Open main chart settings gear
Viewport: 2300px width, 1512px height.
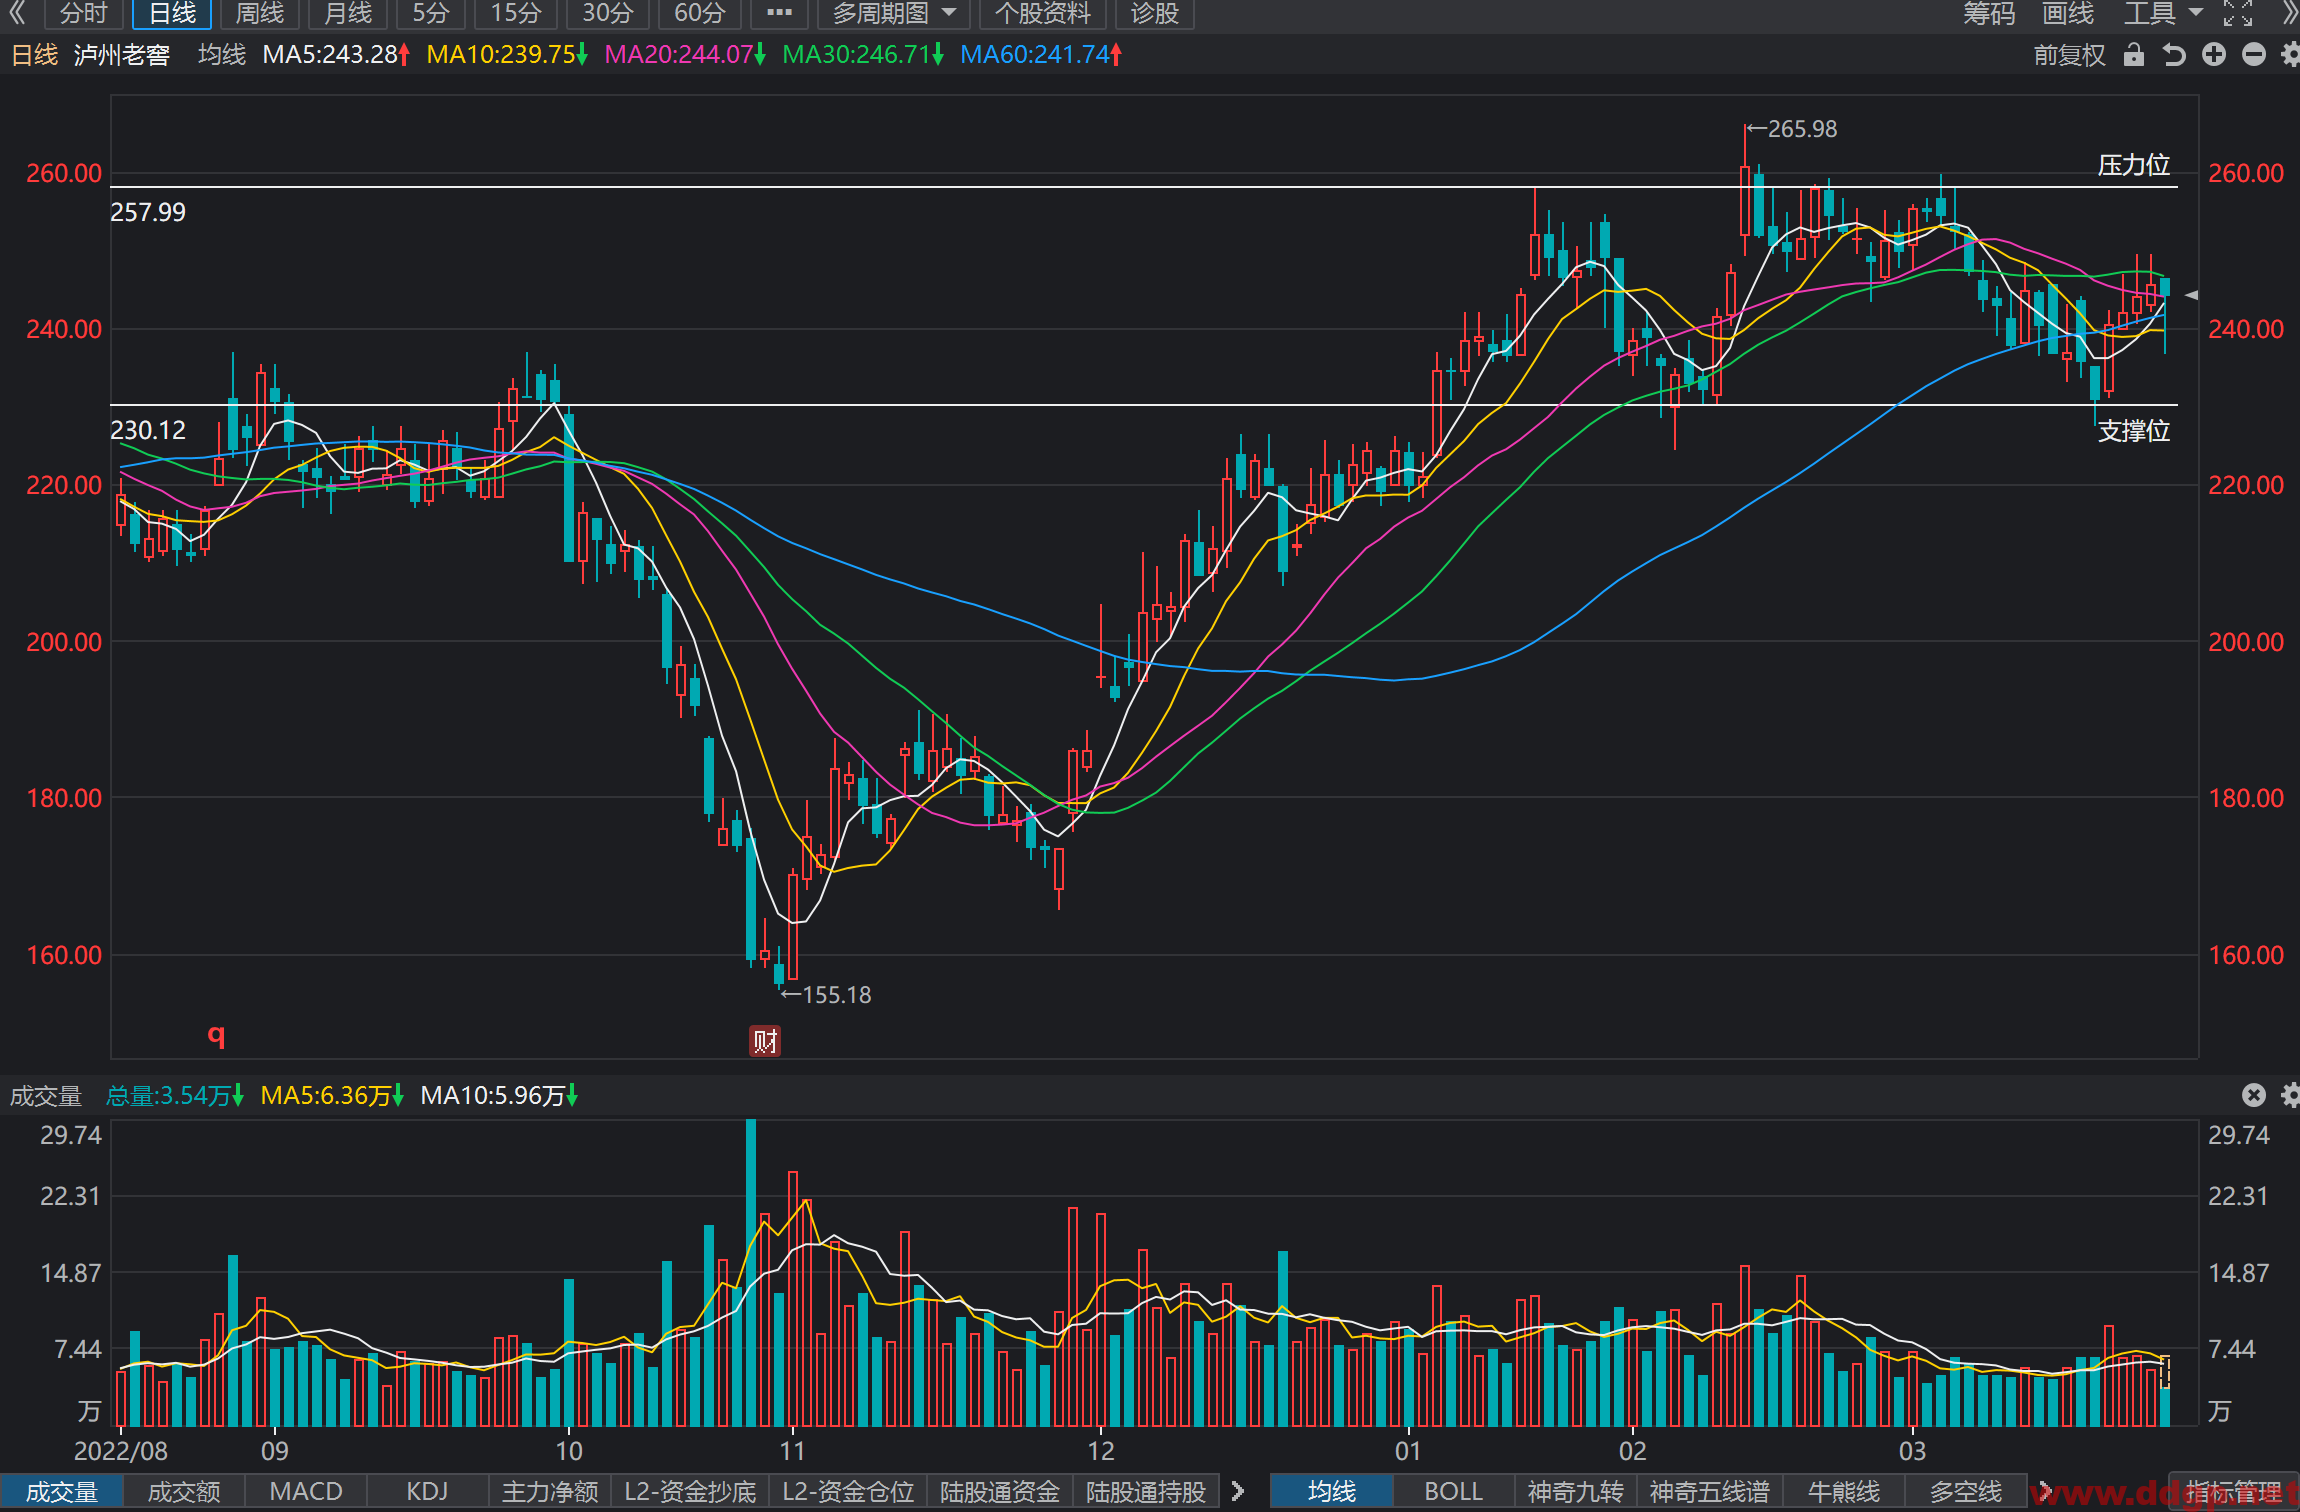click(2290, 55)
